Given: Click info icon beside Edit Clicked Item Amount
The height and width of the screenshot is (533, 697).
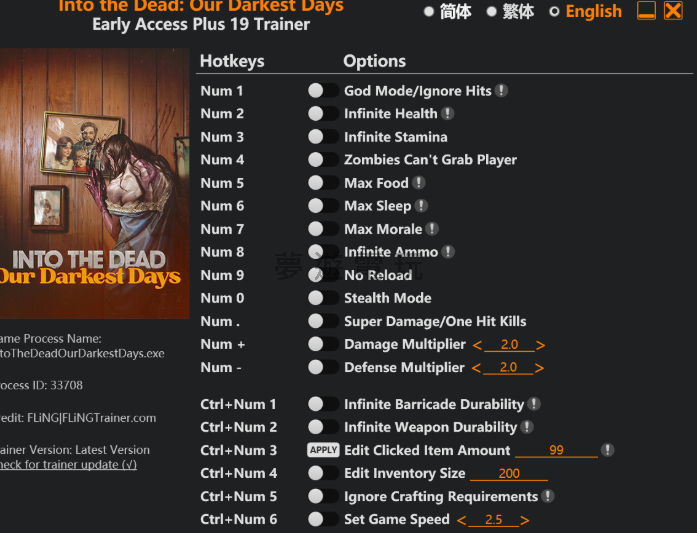Looking at the screenshot, I should tap(607, 450).
